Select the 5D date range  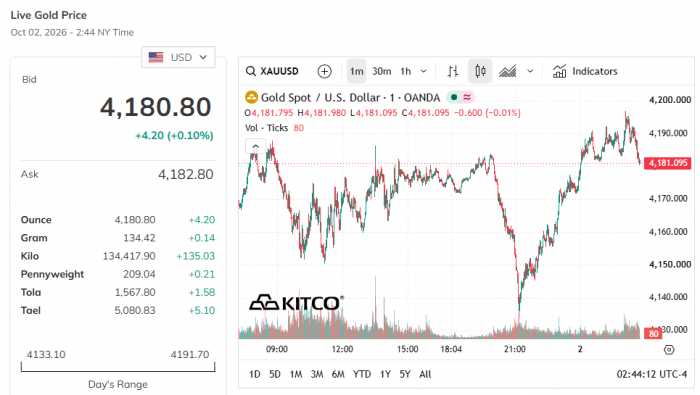tap(275, 374)
